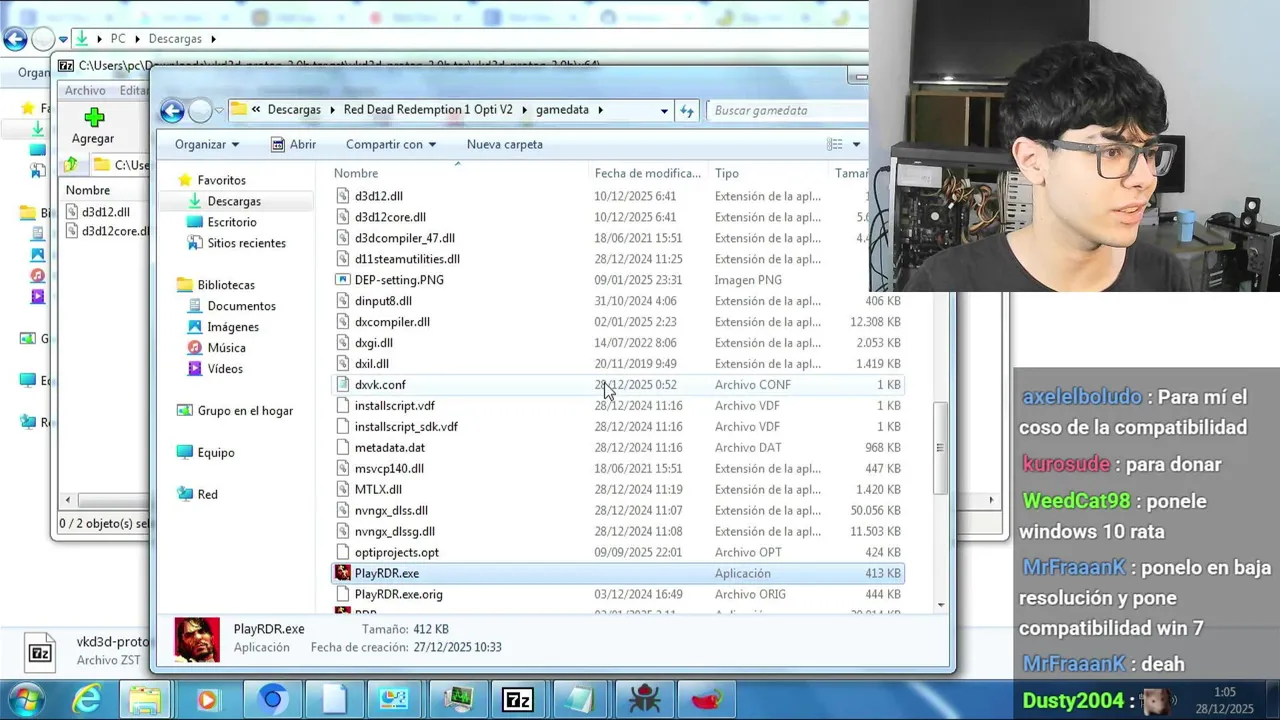Select dxcompiler.dll file

(x=392, y=322)
